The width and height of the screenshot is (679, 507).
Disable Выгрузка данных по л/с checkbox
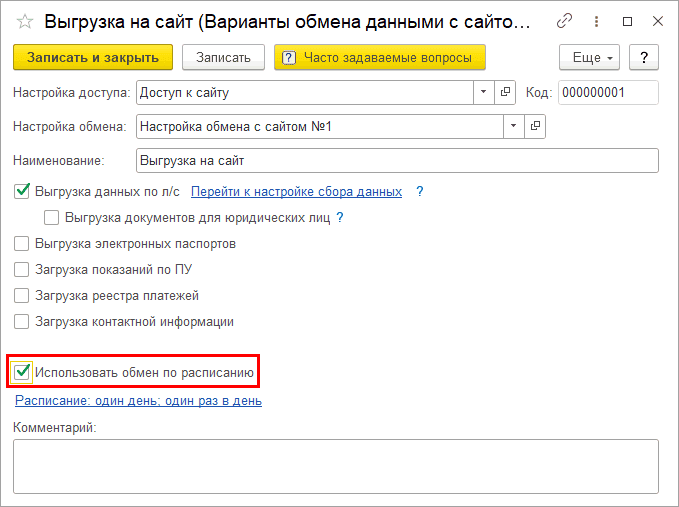click(22, 191)
